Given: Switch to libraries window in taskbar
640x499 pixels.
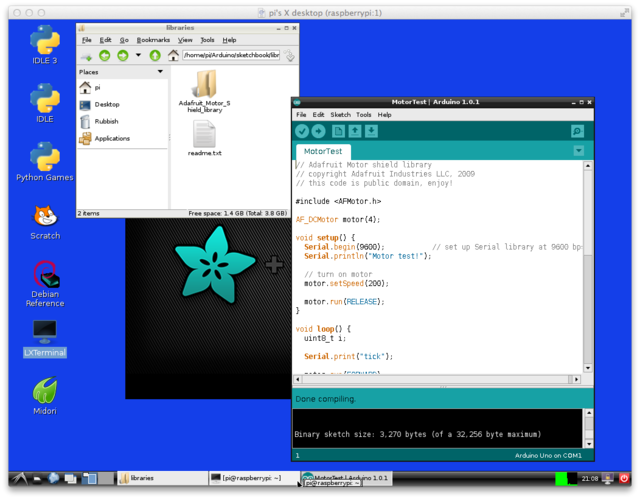Looking at the screenshot, I should coord(150,478).
